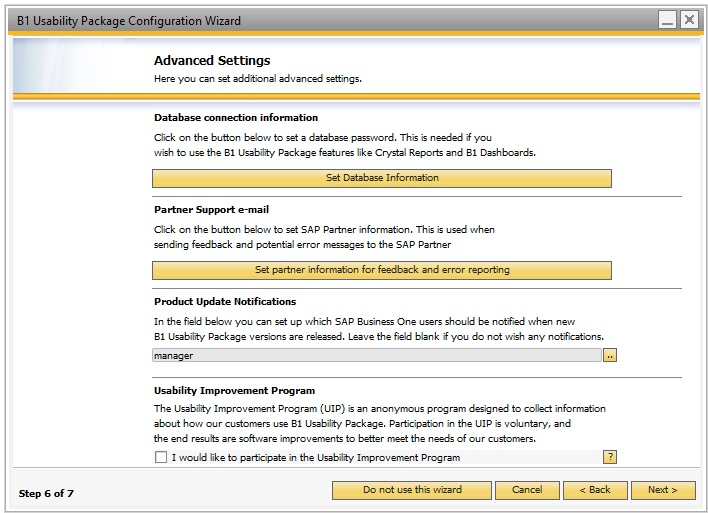The width and height of the screenshot is (708, 513).
Task: Click the wizard title bar text
Action: [x=129, y=21]
